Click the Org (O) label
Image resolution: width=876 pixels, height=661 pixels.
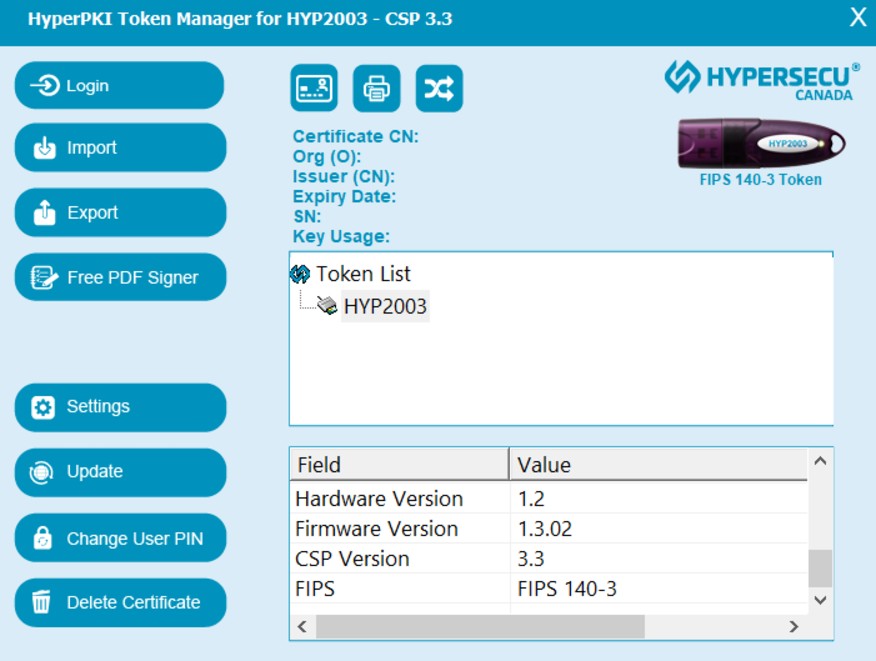327,156
